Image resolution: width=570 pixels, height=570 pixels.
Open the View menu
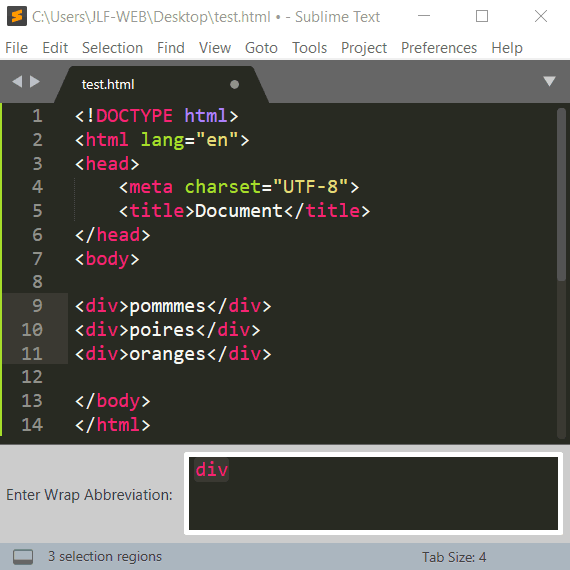point(214,48)
